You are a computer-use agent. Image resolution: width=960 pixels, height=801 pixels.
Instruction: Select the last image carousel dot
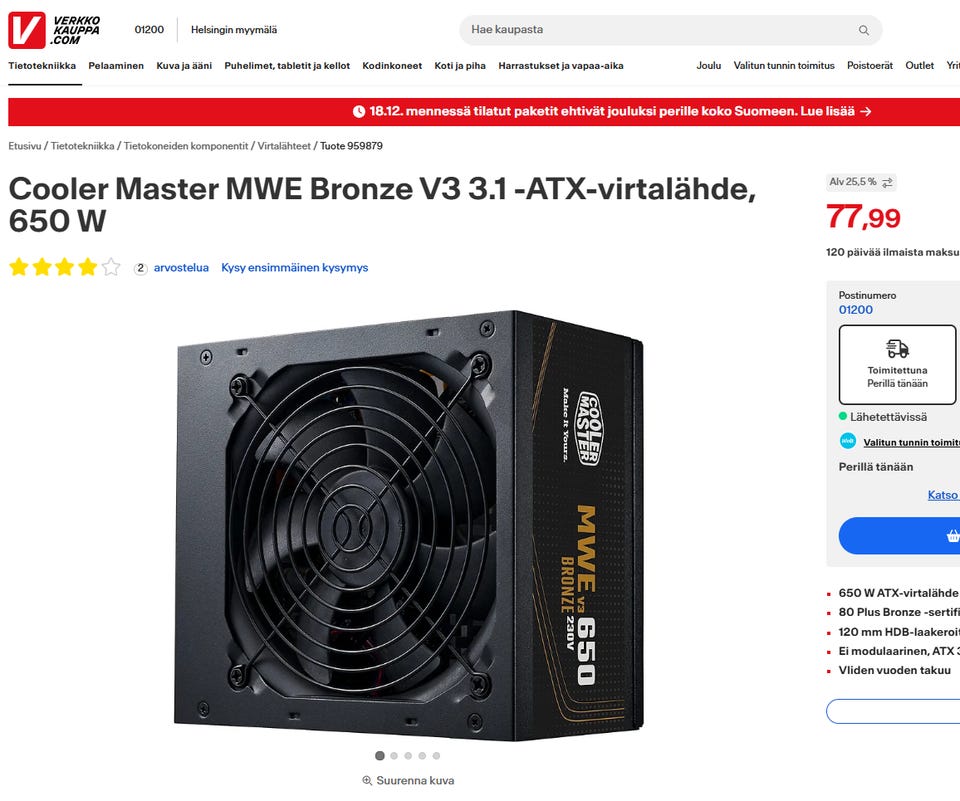click(436, 756)
